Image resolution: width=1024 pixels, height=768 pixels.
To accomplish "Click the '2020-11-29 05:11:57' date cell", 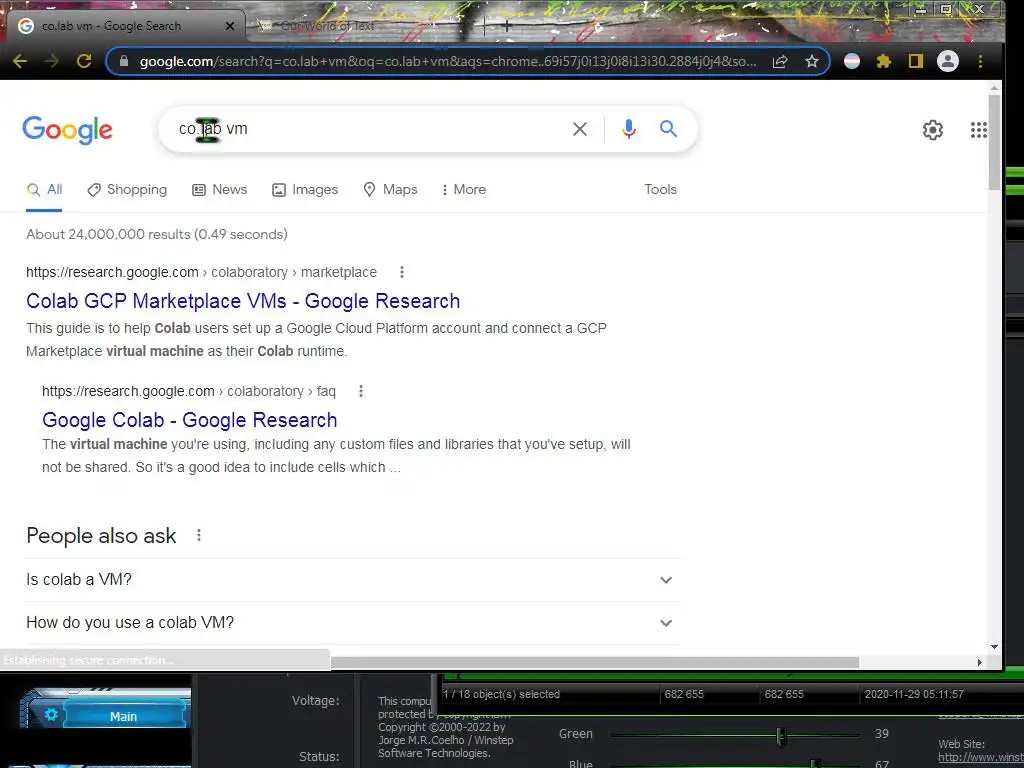I will click(x=914, y=694).
